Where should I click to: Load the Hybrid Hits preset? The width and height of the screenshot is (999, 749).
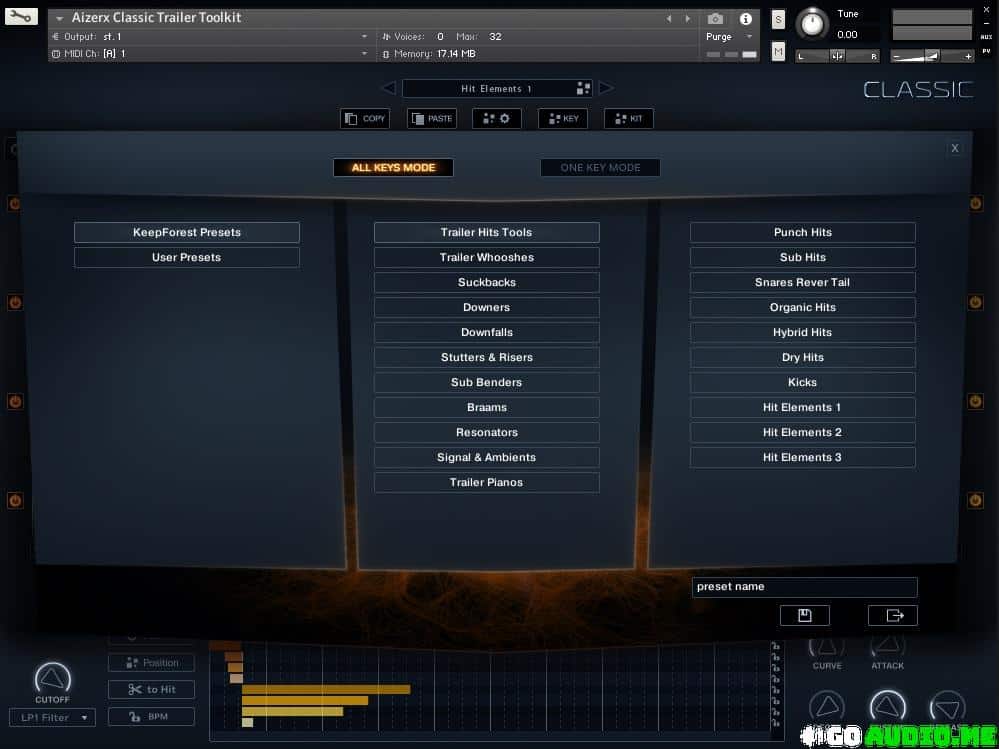click(803, 332)
